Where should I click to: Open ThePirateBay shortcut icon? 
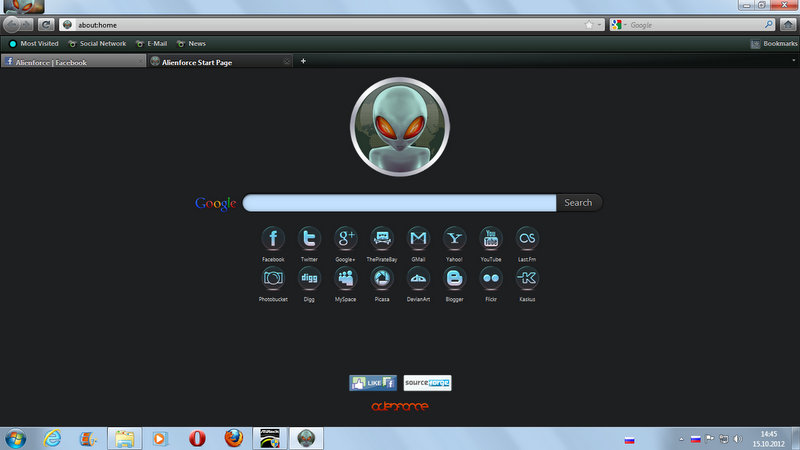pyautogui.click(x=382, y=238)
